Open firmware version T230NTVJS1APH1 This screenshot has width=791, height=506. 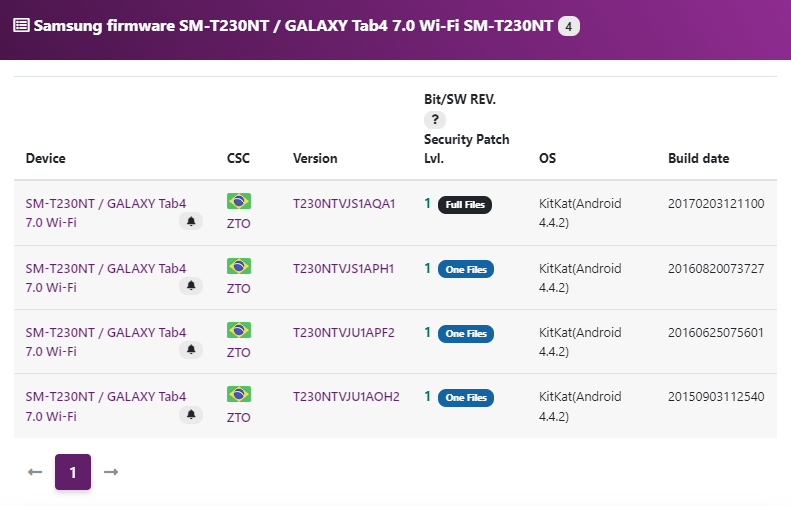344,268
